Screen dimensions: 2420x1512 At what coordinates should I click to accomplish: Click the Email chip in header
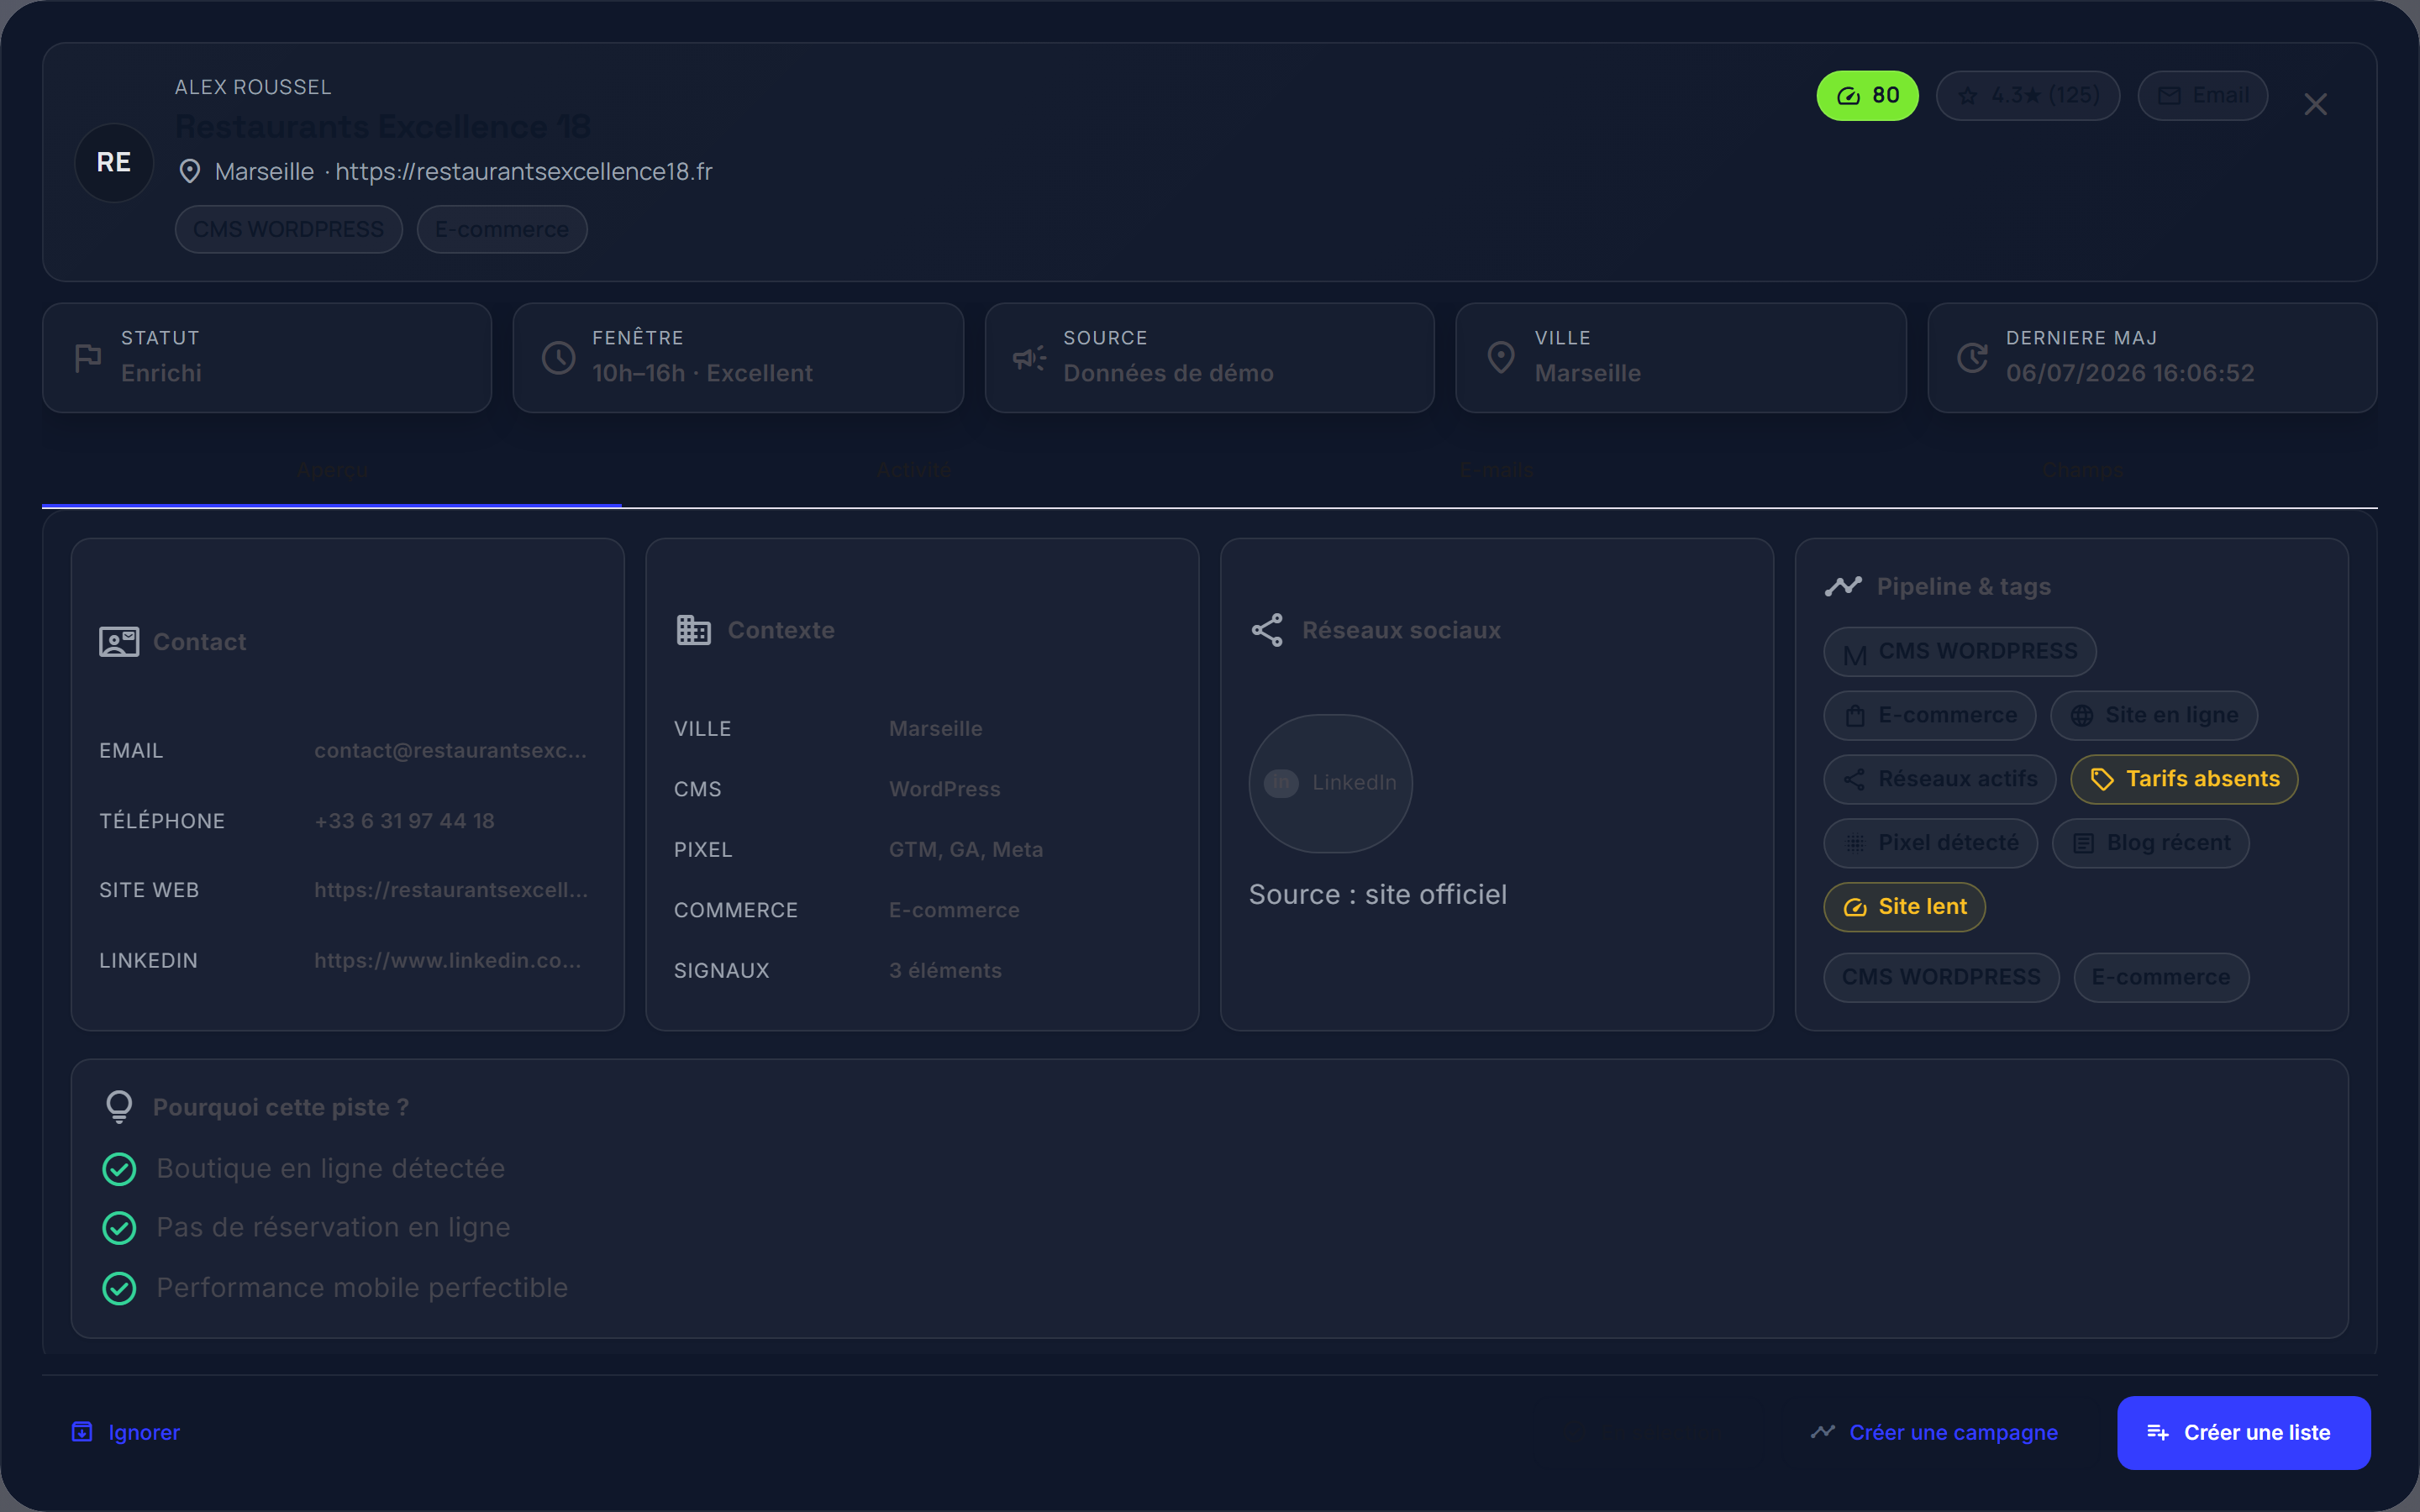2202,95
